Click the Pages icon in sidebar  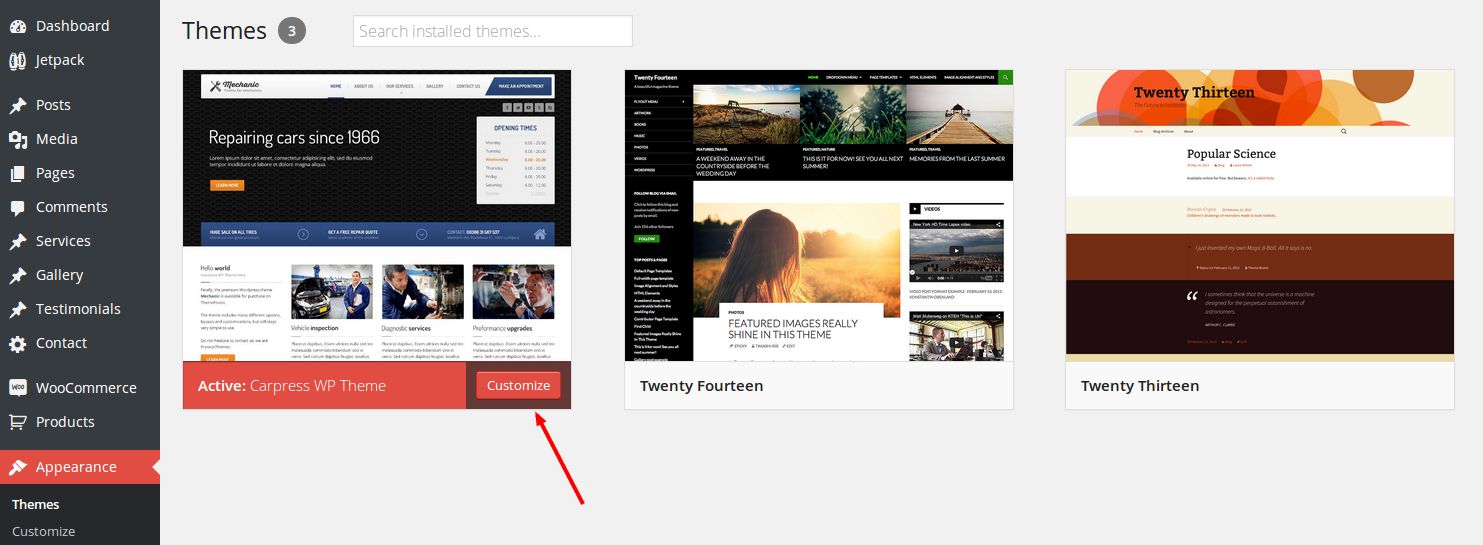[18, 173]
